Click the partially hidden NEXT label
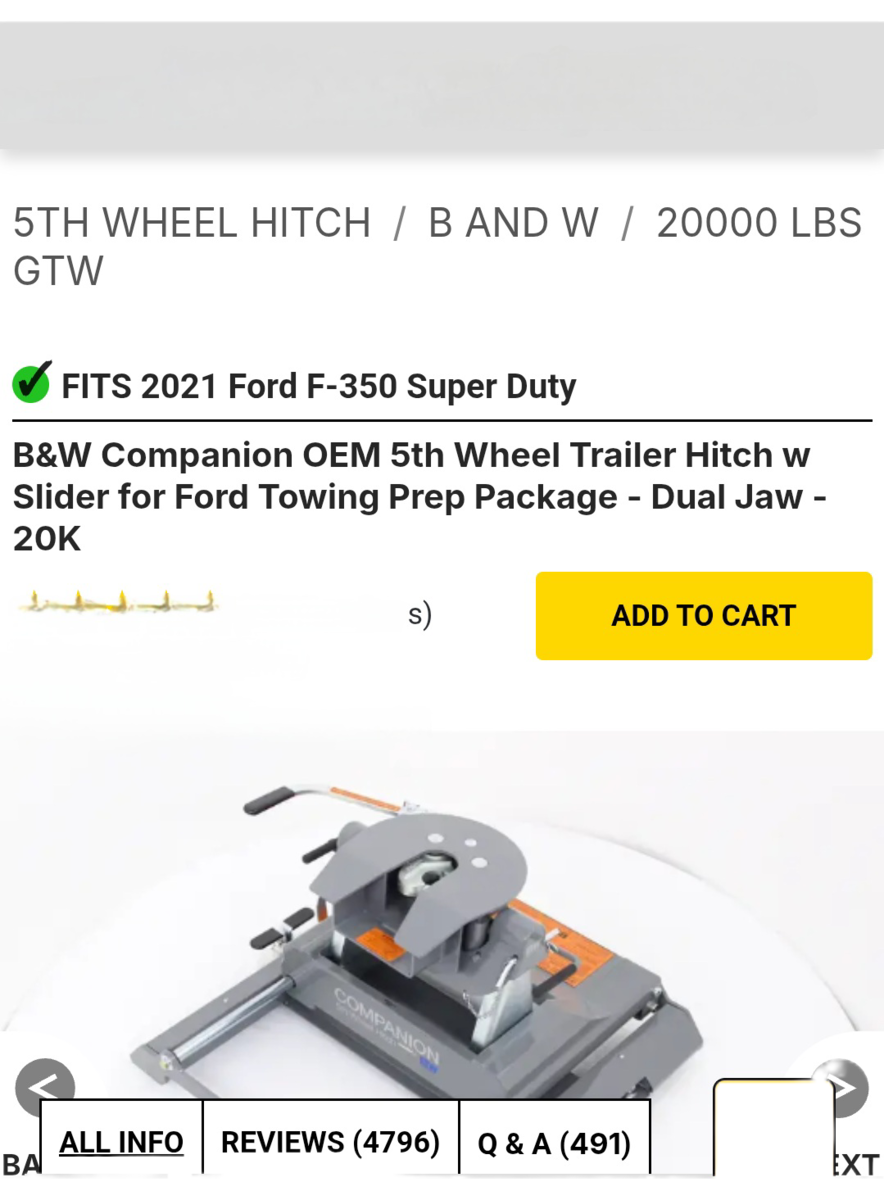 (857, 1164)
